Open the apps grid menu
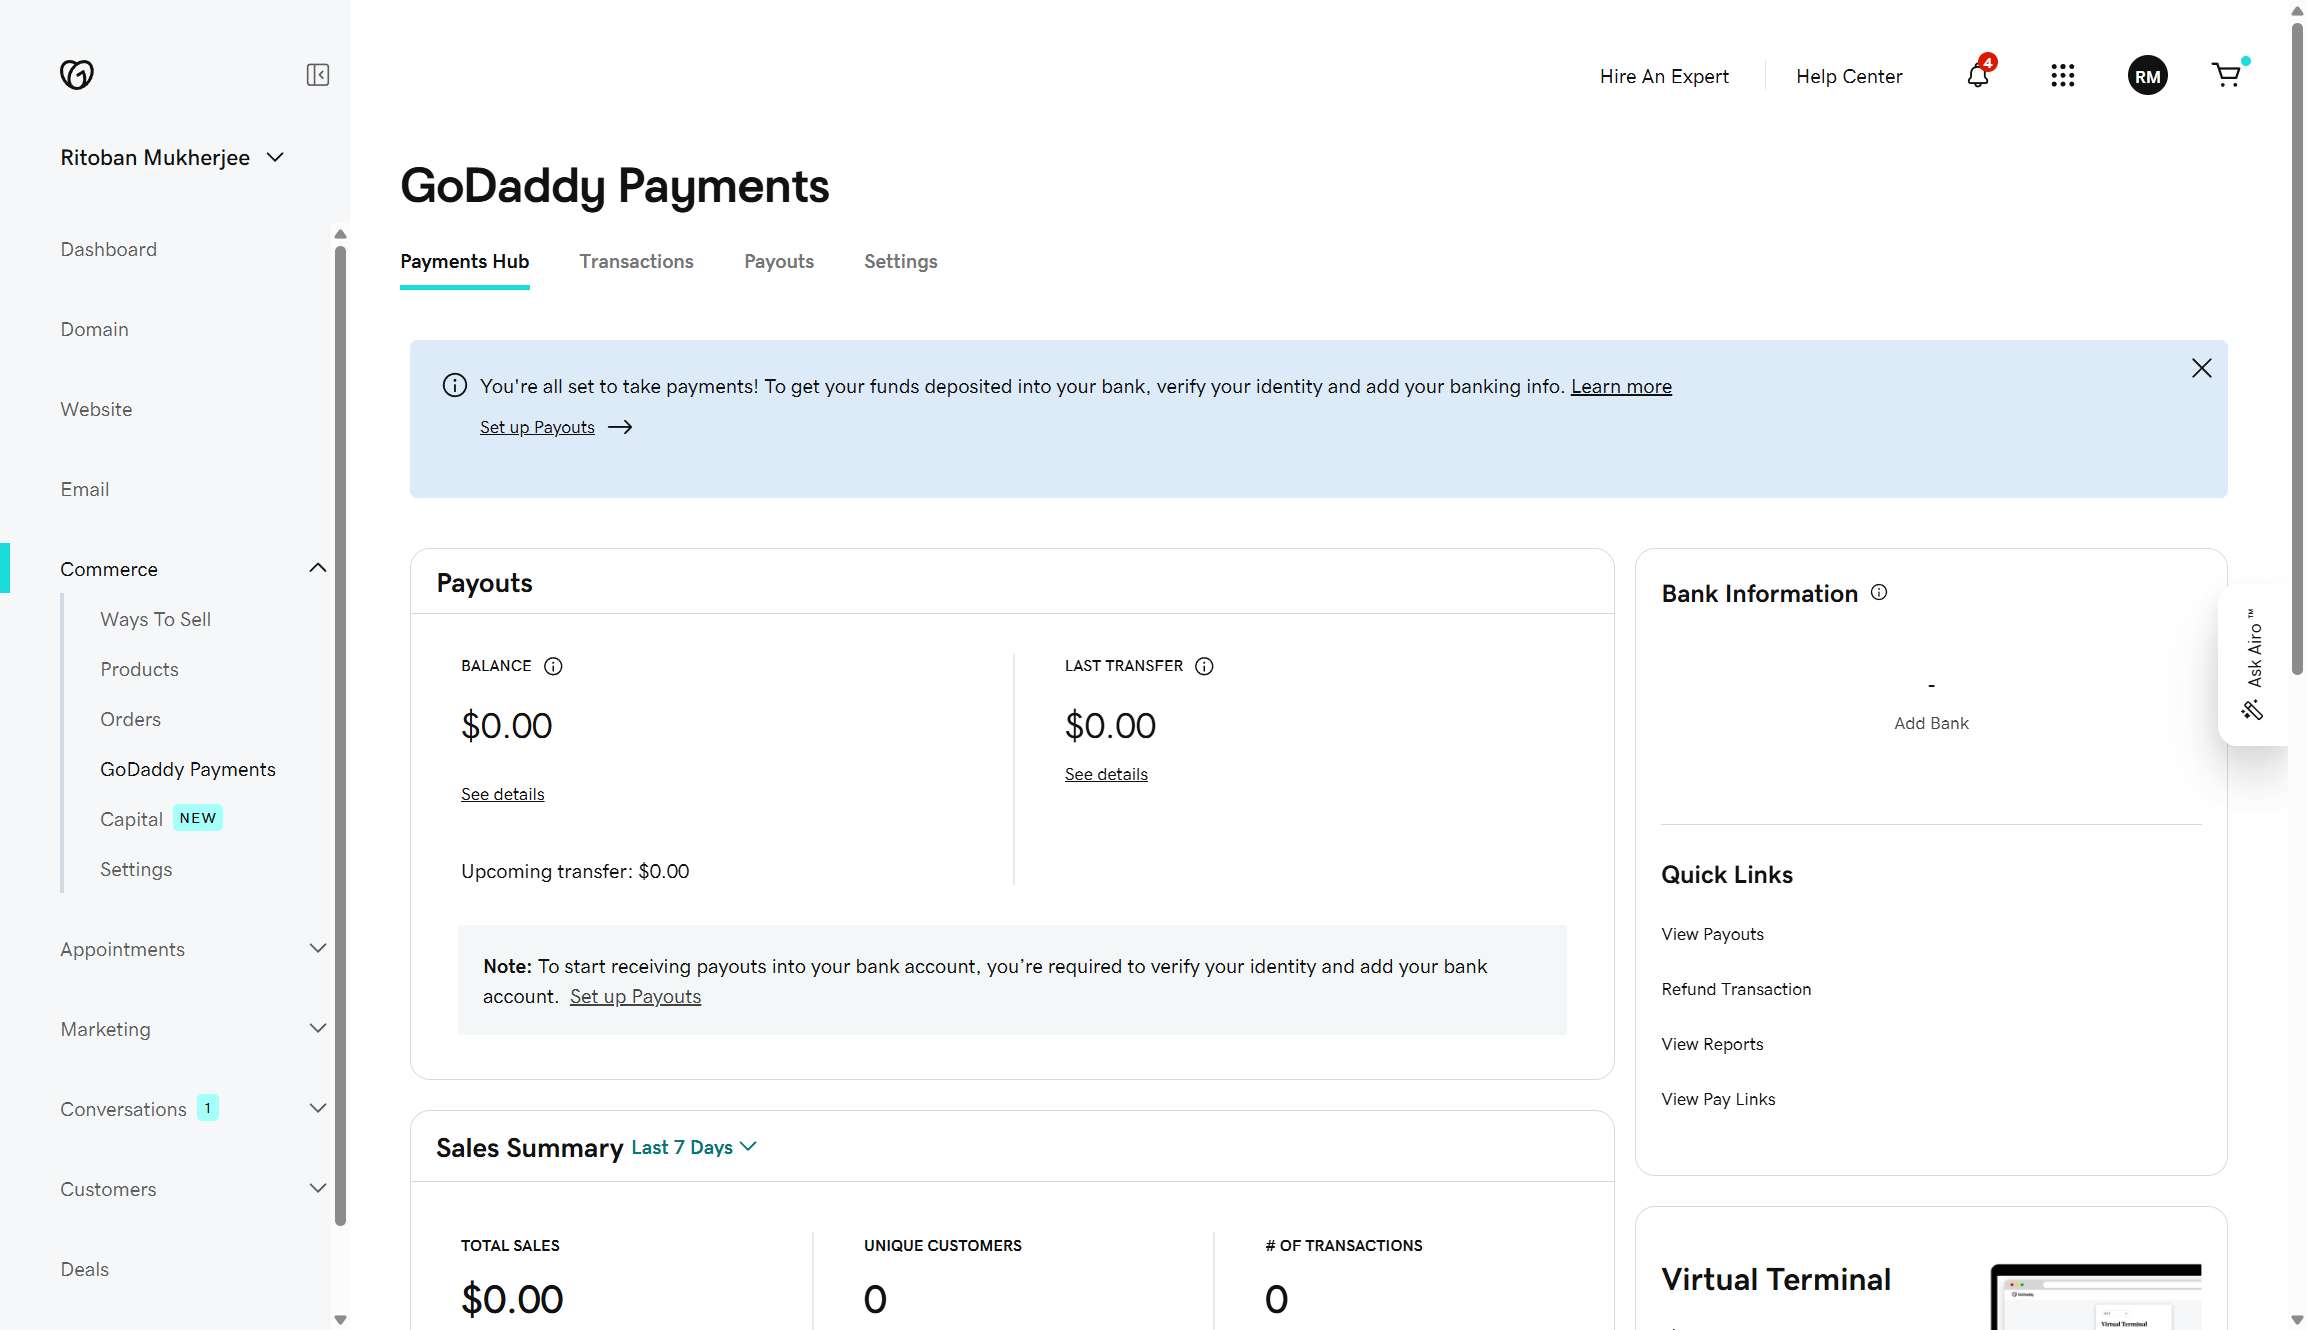2307x1330 pixels. 2062,76
